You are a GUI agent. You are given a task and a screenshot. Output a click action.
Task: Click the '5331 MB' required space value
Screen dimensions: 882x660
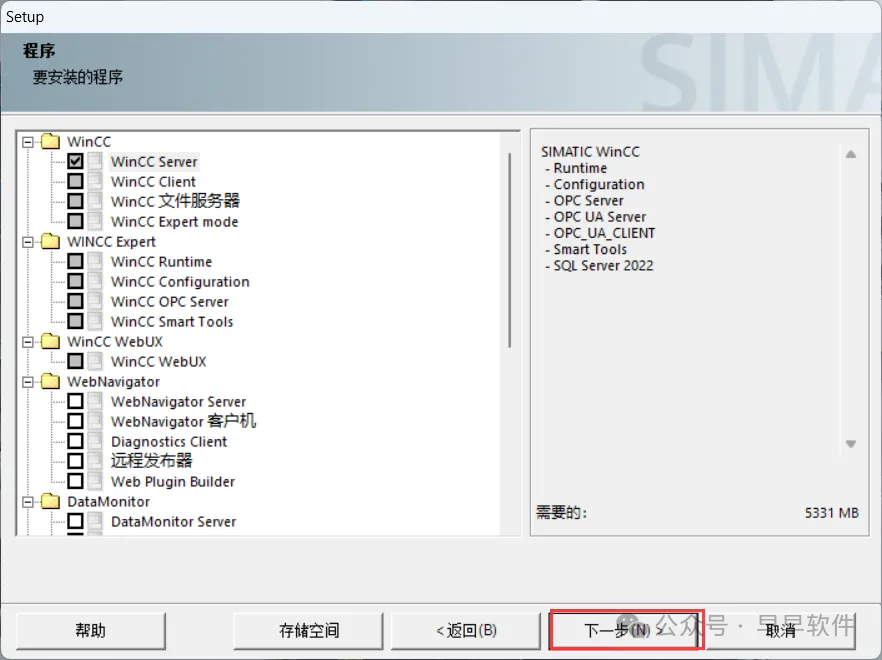point(831,513)
